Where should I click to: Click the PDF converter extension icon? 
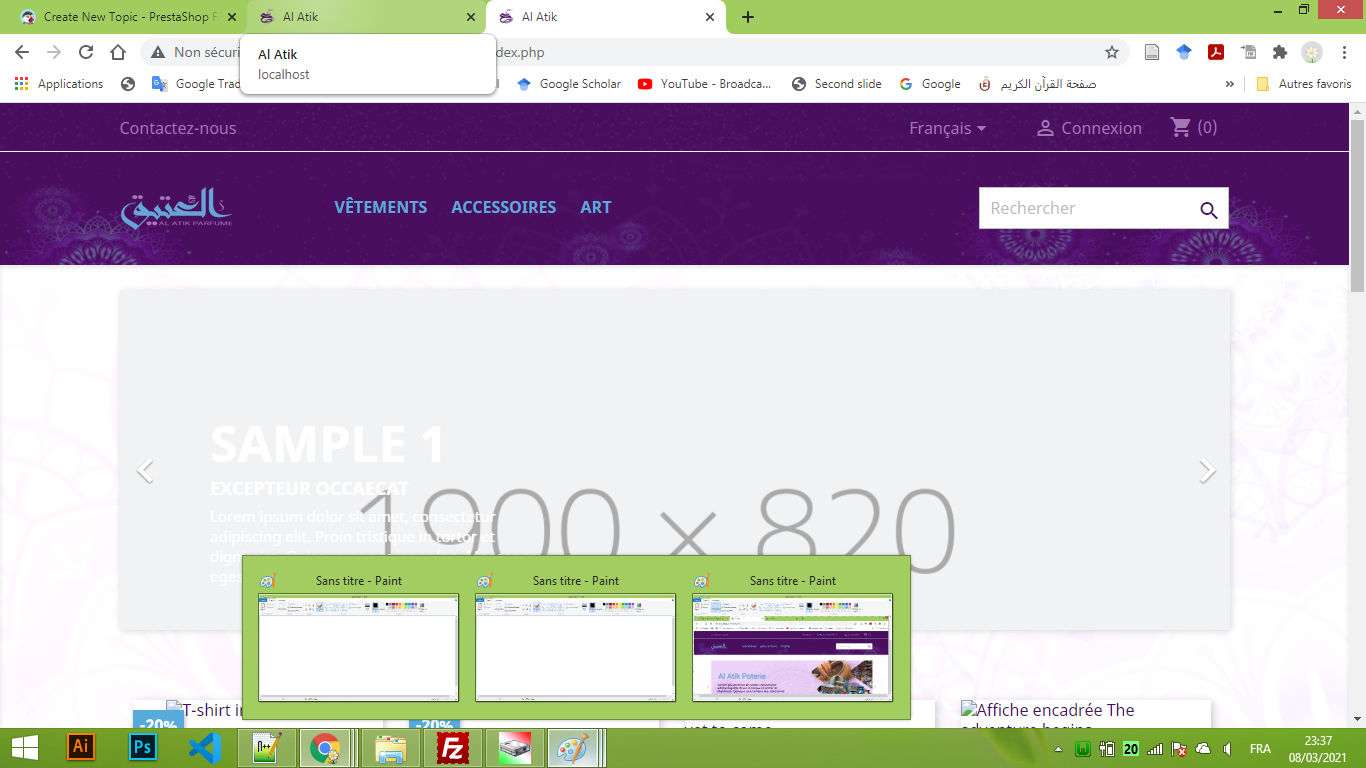(x=1248, y=52)
